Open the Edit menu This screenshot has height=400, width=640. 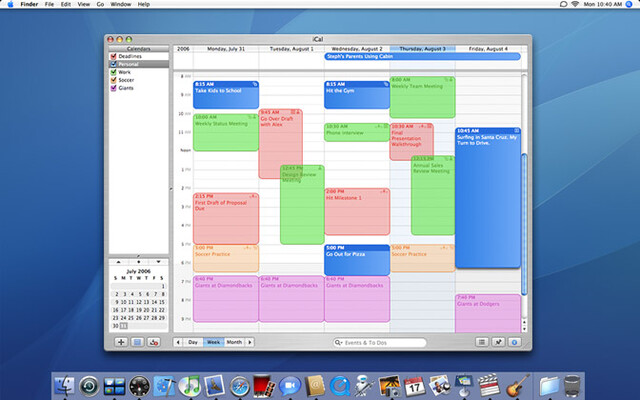[x=66, y=4]
